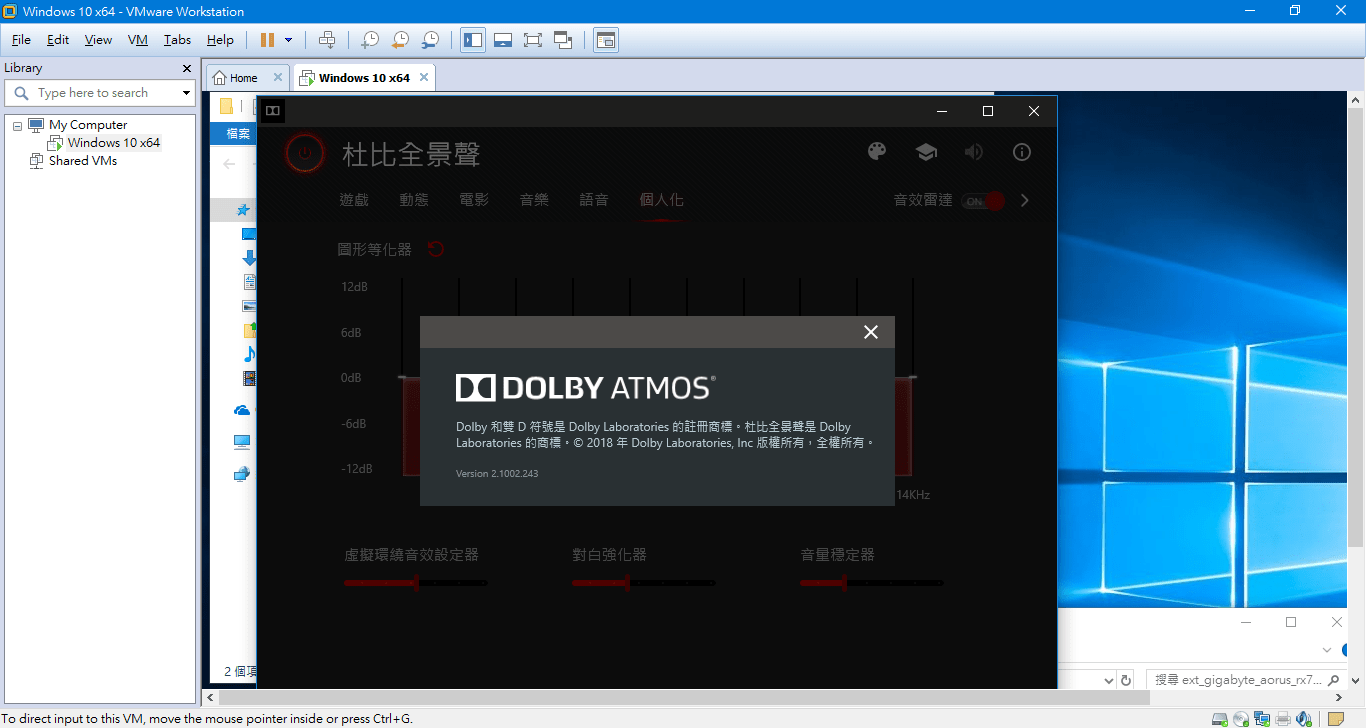Image resolution: width=1366 pixels, height=728 pixels.
Task: Click the sound adapter status bar icon
Action: click(x=1303, y=717)
